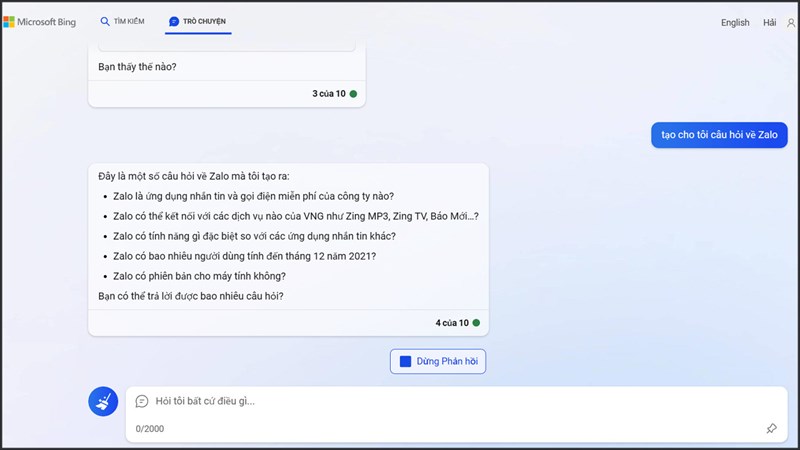Click the text Bạn thấy thế nào?

(x=137, y=67)
